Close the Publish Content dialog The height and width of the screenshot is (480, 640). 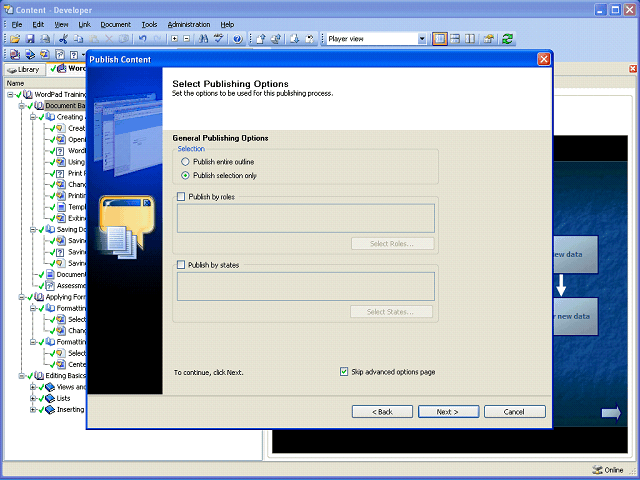click(544, 59)
